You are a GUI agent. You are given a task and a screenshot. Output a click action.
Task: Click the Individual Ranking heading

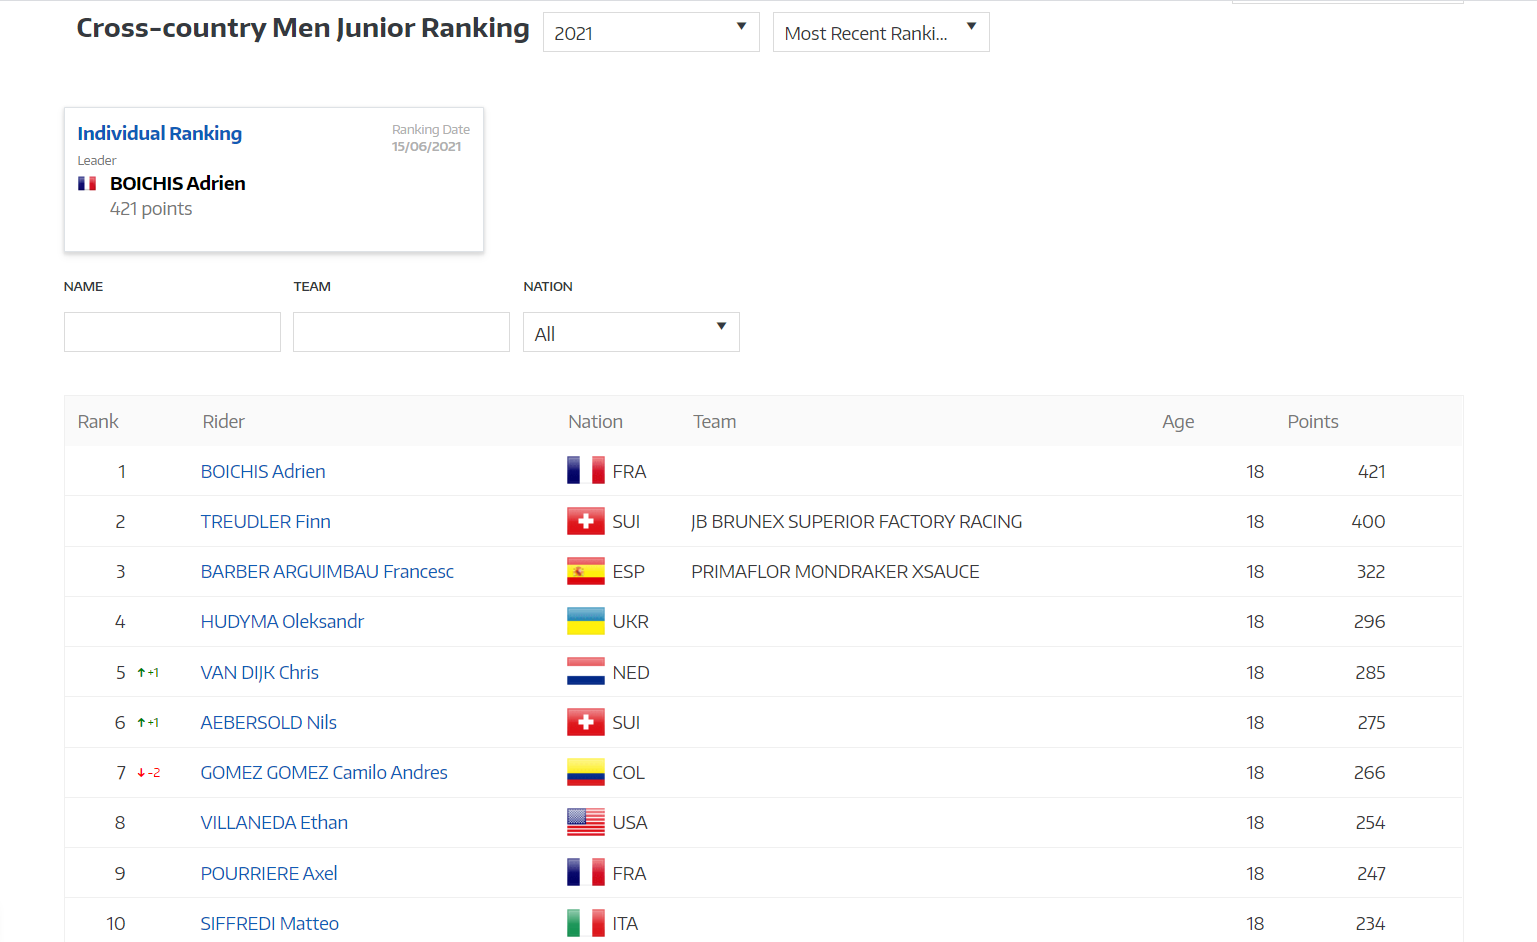click(159, 133)
